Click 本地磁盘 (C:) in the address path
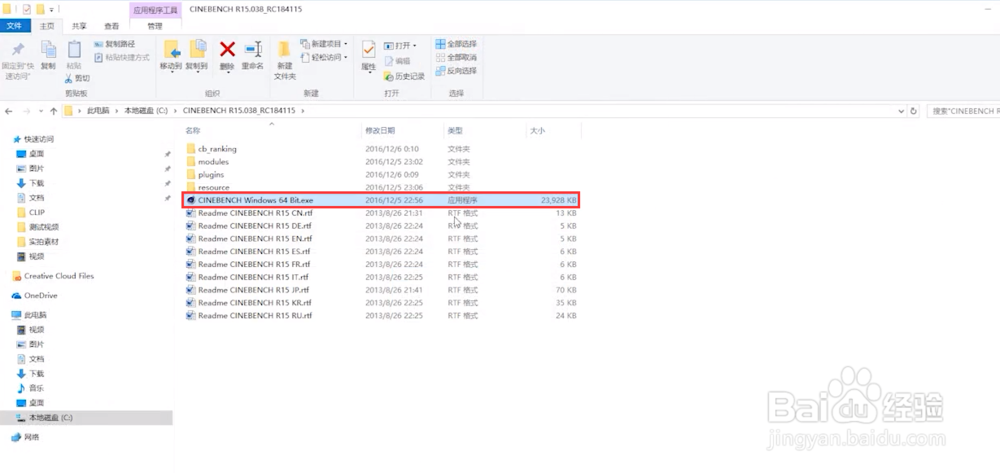 click(x=145, y=111)
